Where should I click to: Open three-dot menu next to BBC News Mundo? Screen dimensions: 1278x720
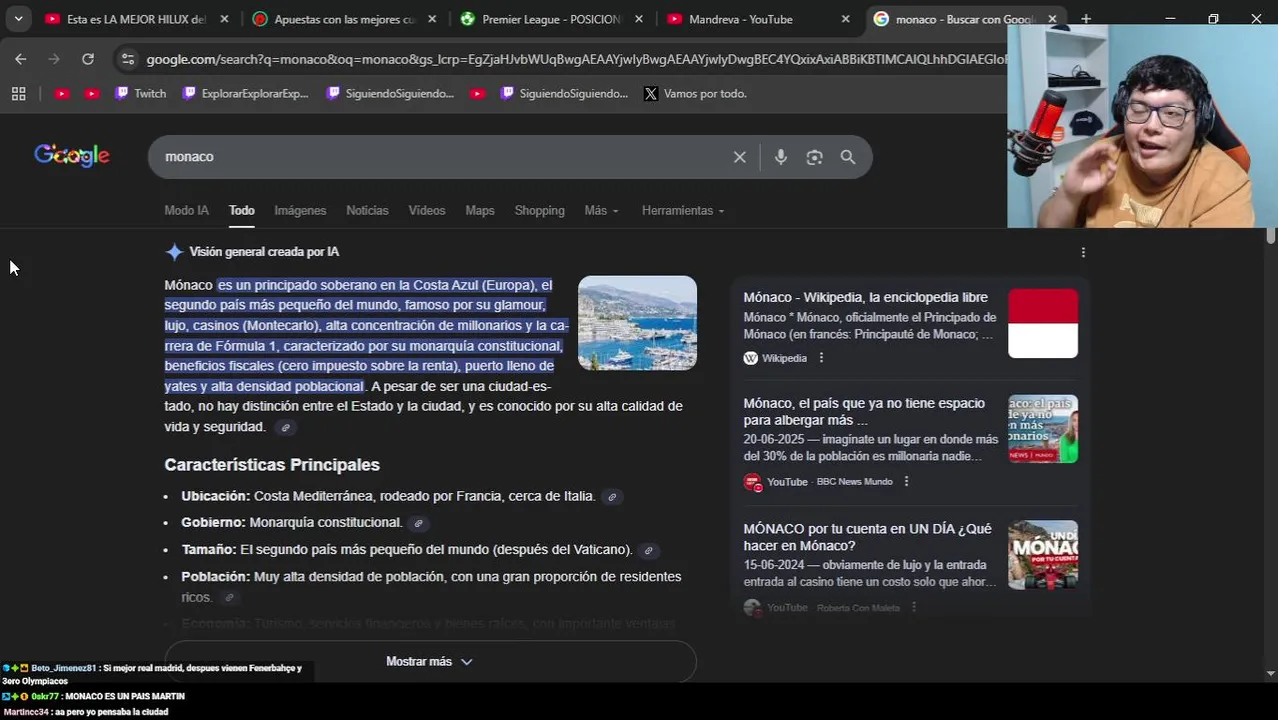(906, 482)
